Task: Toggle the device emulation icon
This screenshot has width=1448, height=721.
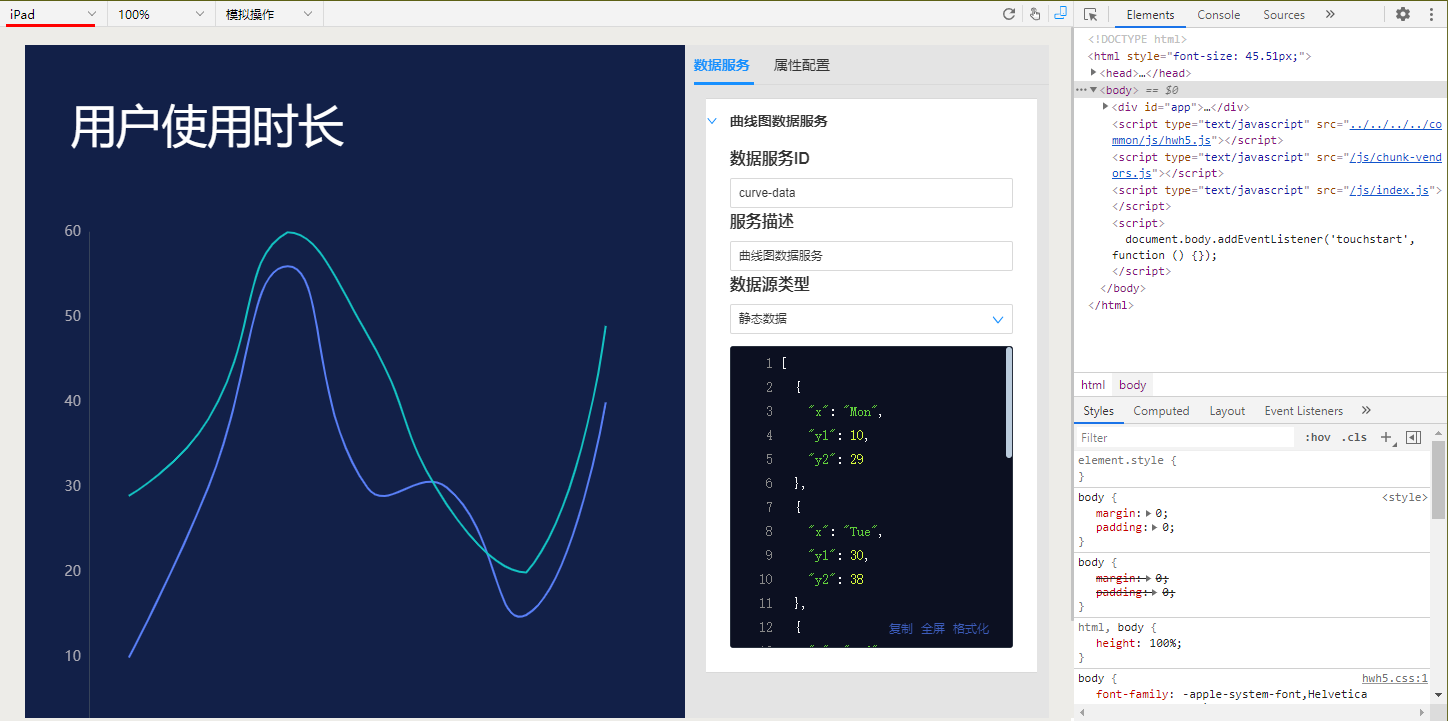Action: [1061, 14]
